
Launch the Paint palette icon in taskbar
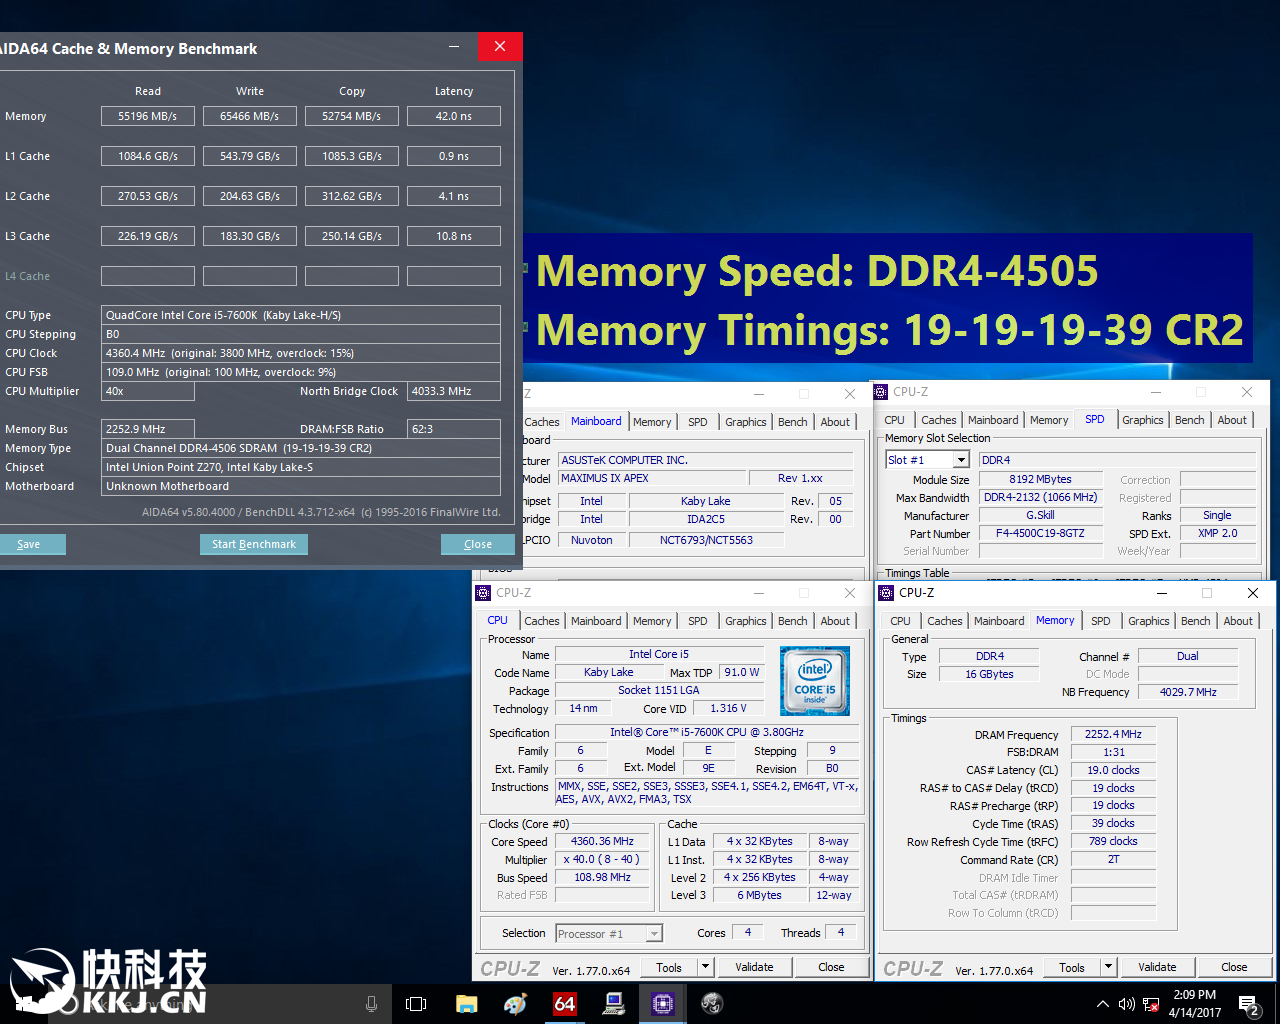[x=515, y=1003]
